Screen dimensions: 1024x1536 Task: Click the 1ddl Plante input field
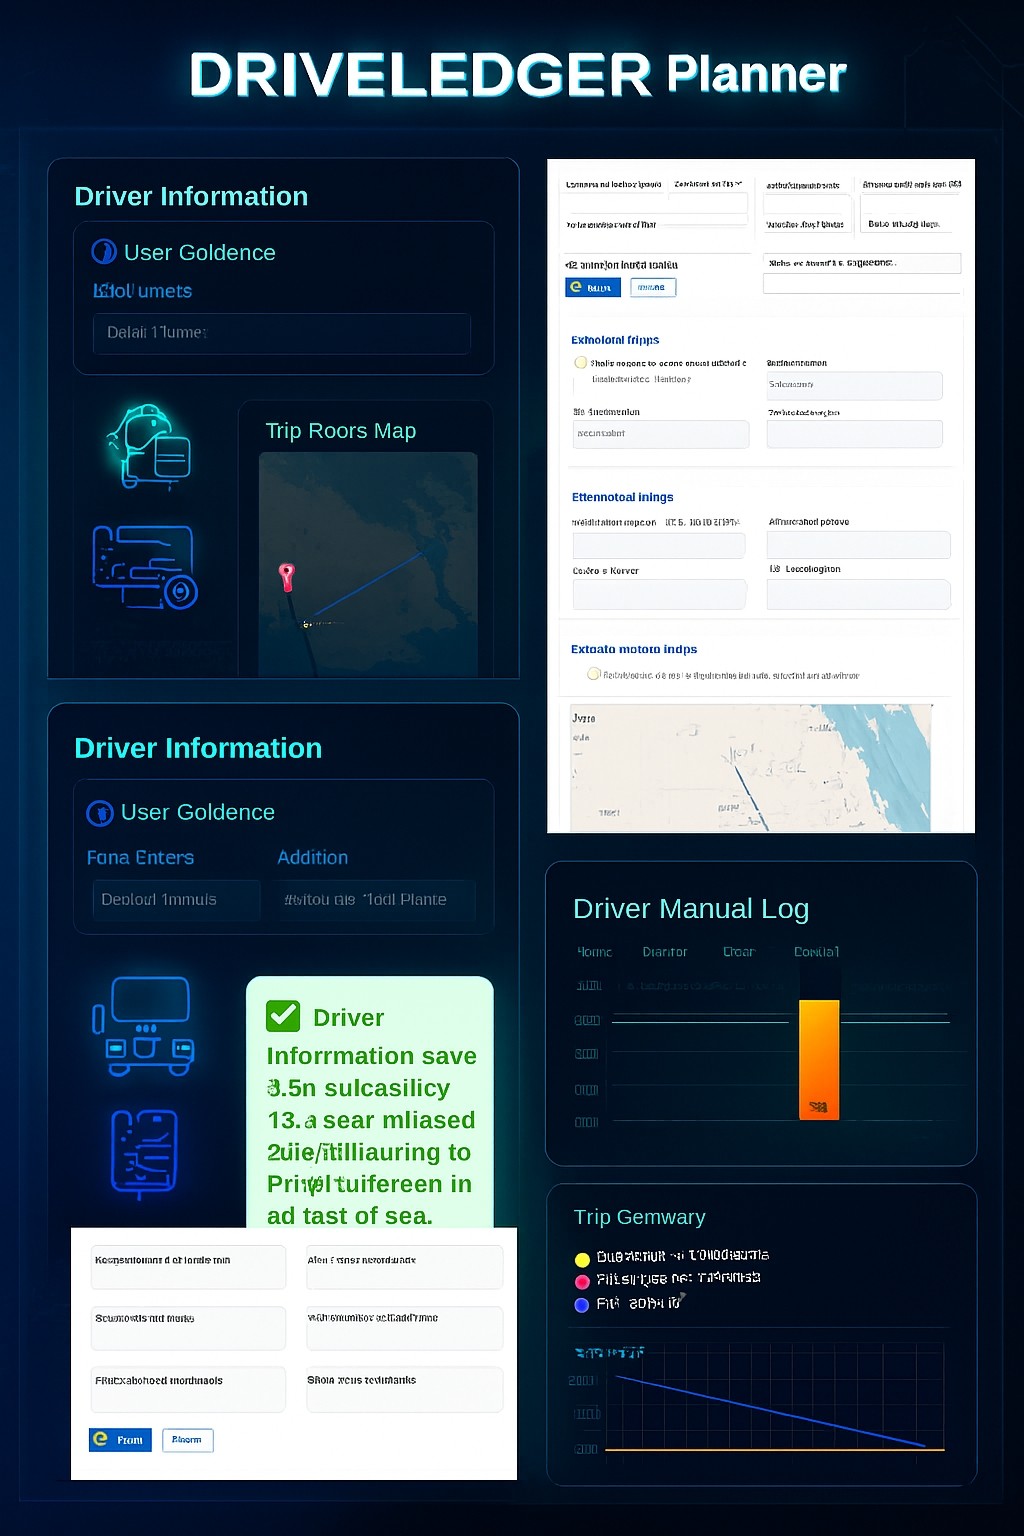pyautogui.click(x=374, y=900)
